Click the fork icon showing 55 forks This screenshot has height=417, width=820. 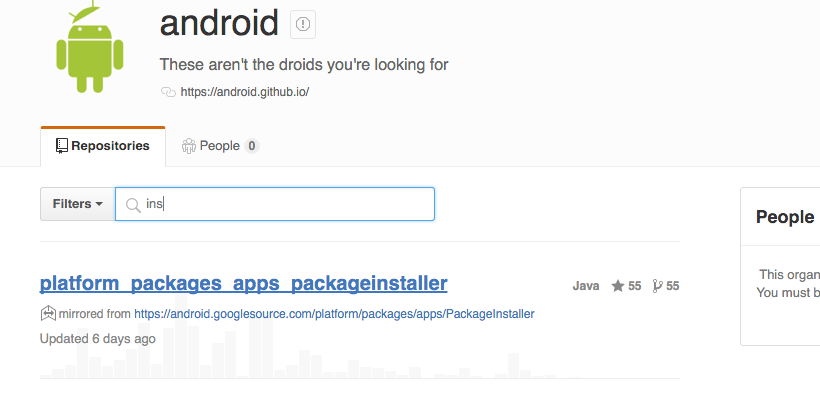[x=657, y=286]
